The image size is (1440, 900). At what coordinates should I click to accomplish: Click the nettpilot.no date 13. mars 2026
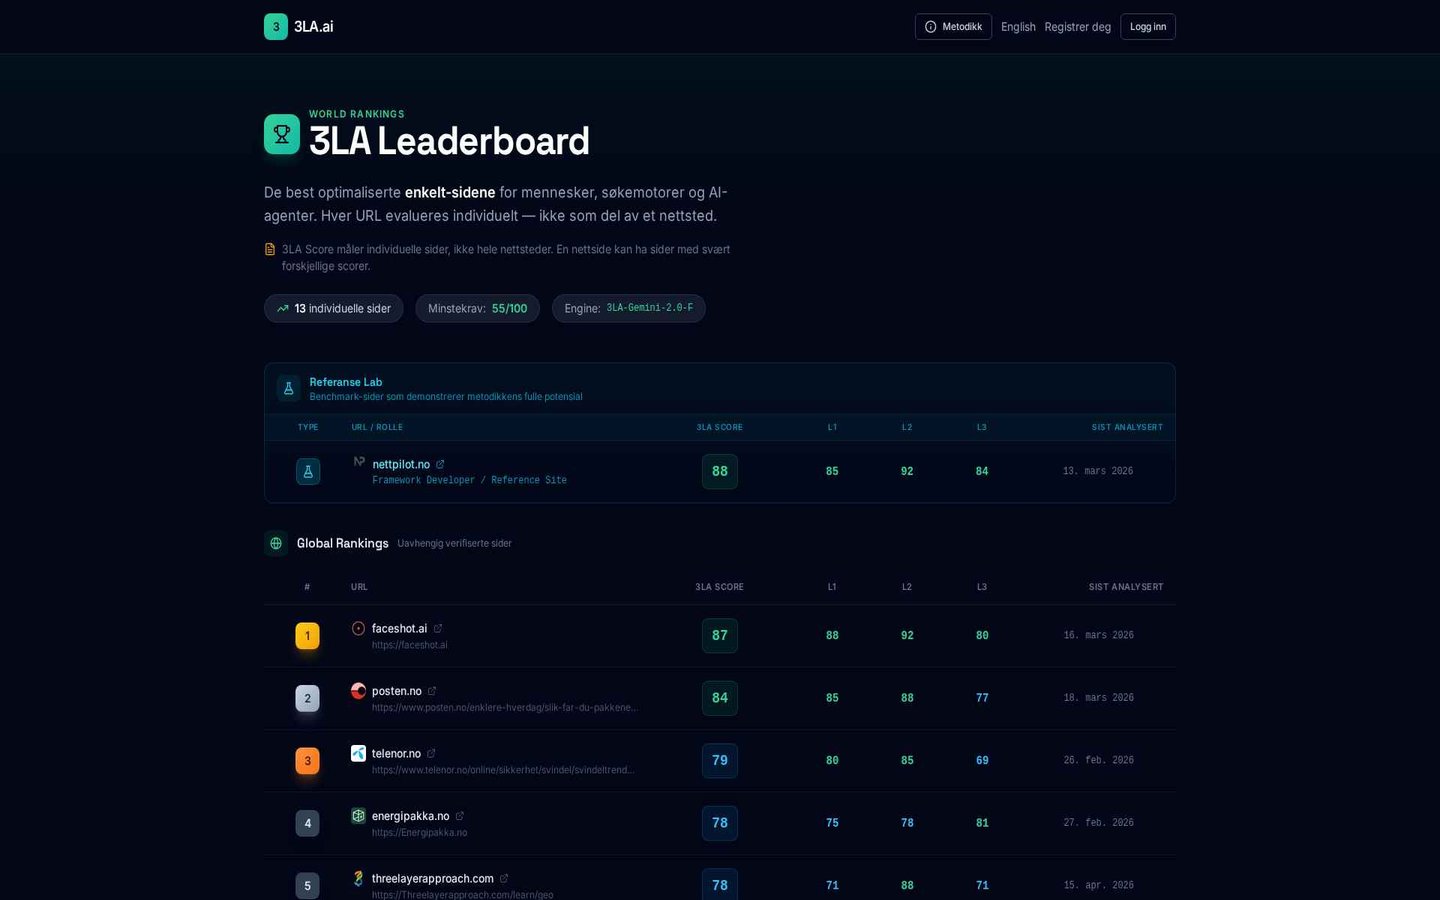[1098, 471]
